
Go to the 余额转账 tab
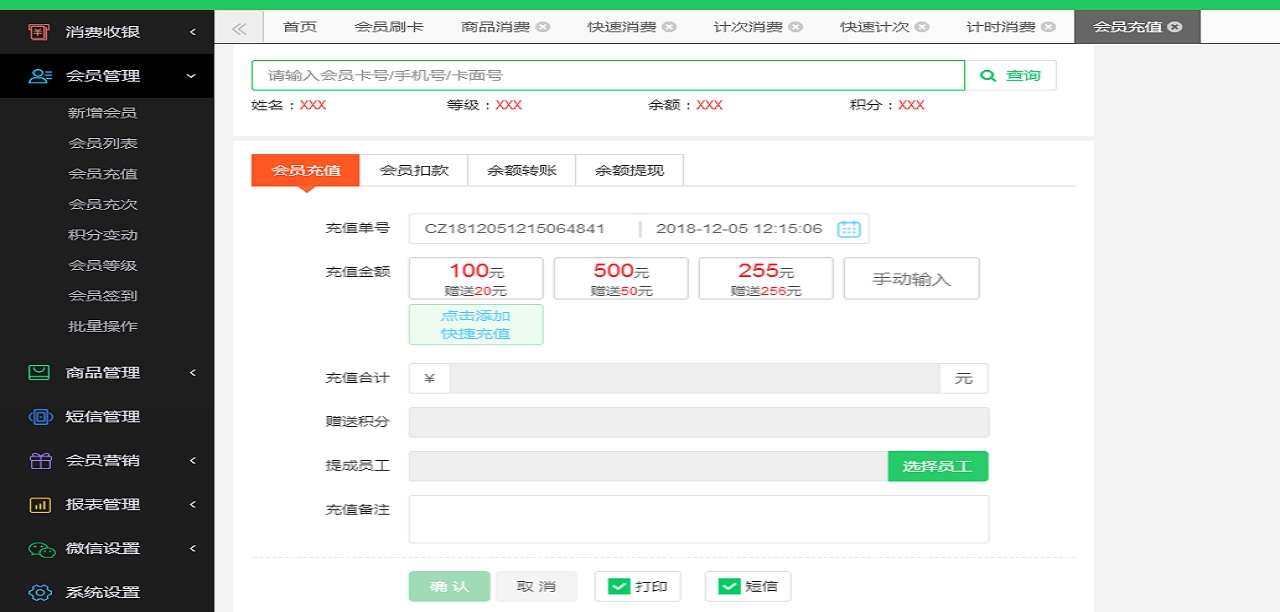coord(522,170)
